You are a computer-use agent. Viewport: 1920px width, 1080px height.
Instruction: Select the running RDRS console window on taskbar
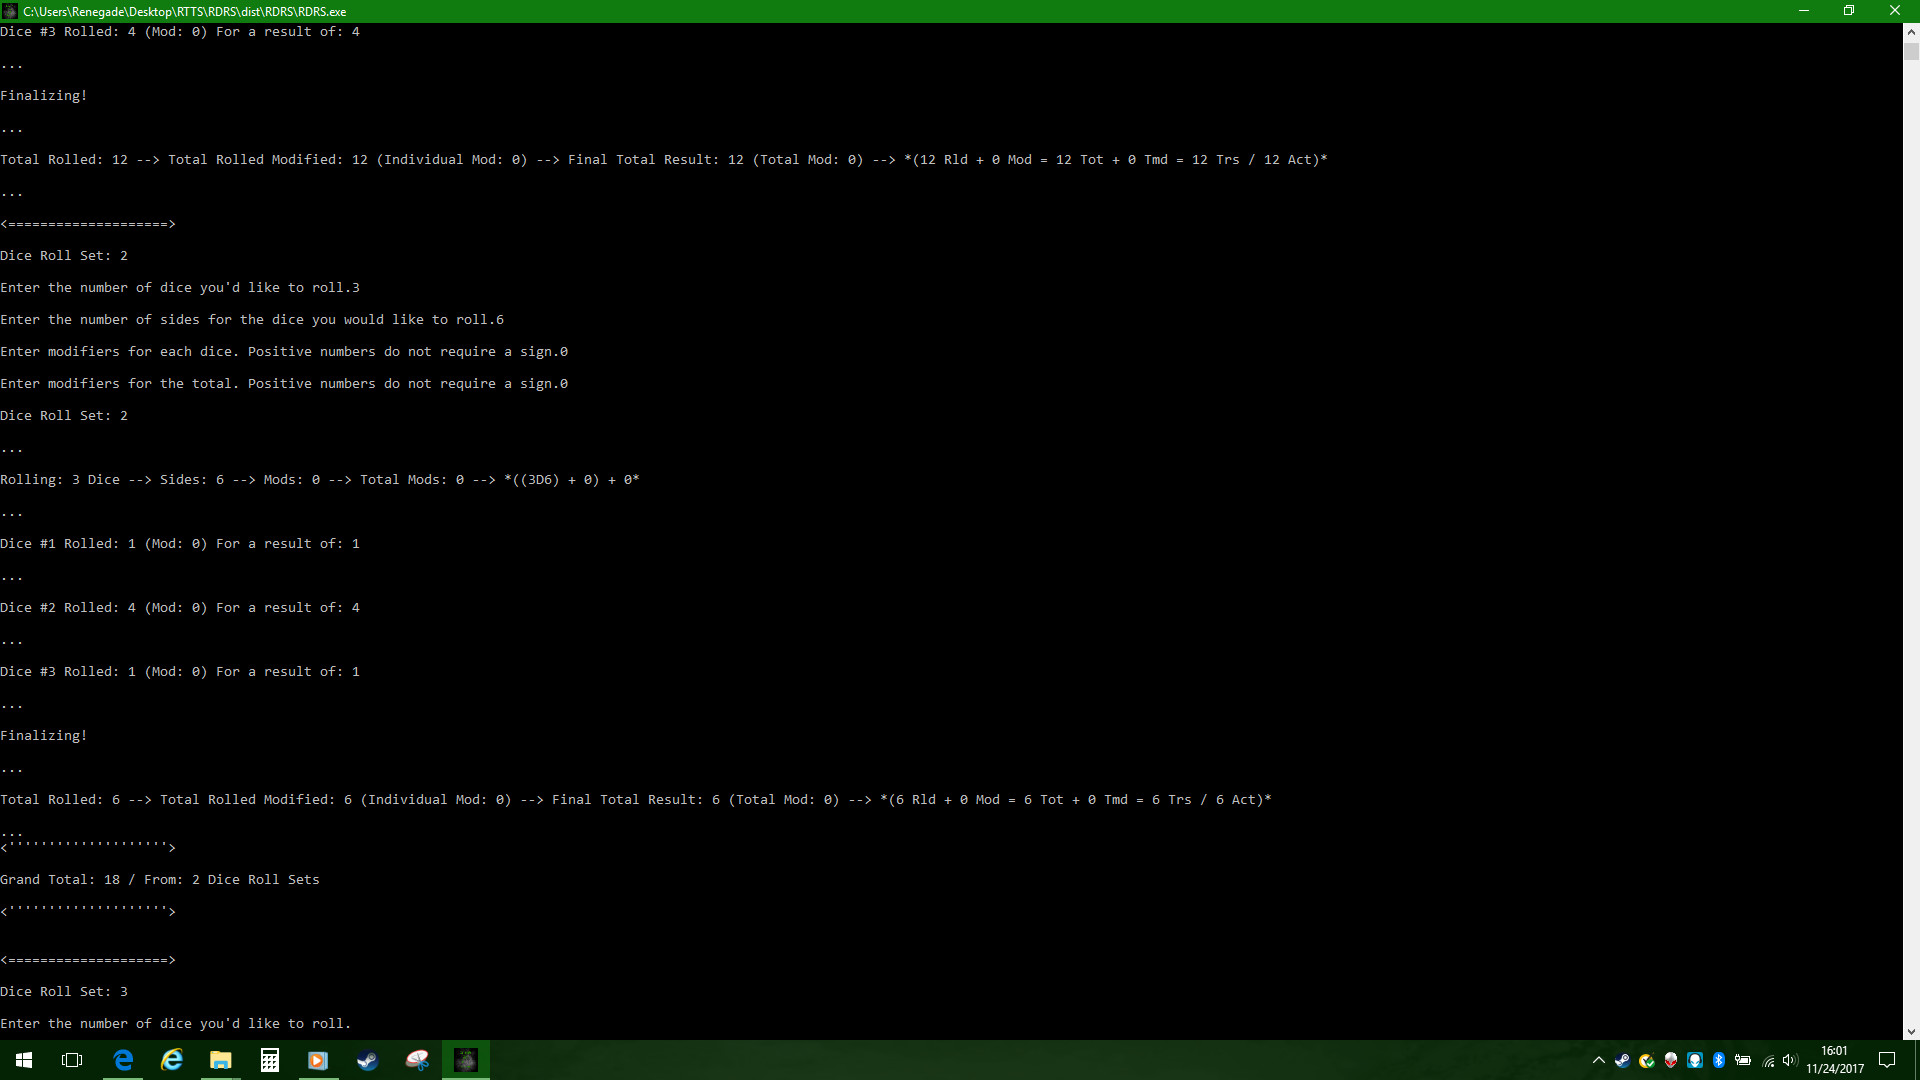click(466, 1060)
